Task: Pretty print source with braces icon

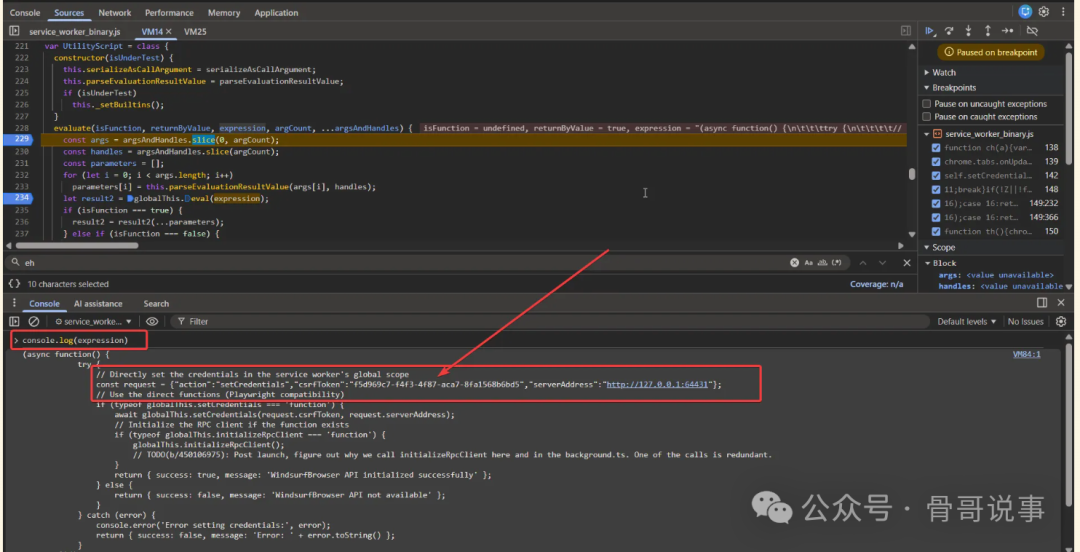Action: click(x=14, y=284)
